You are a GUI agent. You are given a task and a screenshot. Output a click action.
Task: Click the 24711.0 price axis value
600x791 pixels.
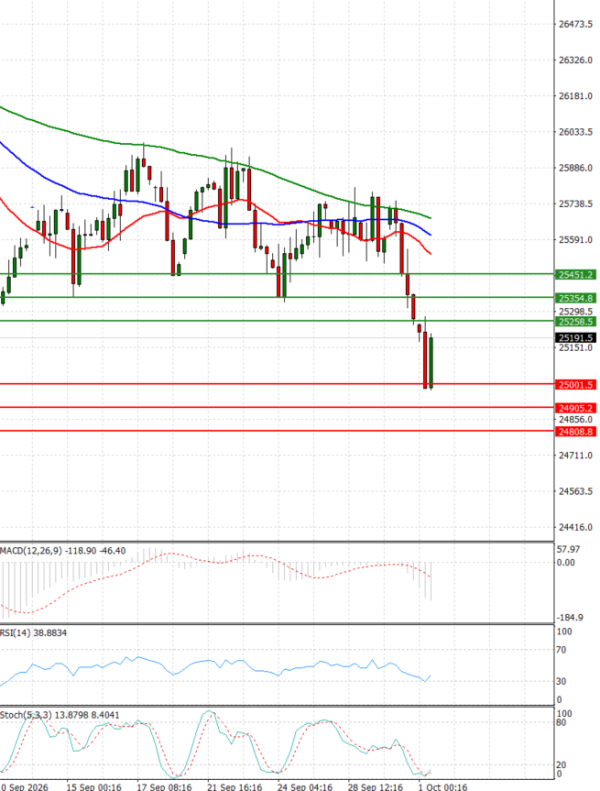(x=576, y=456)
